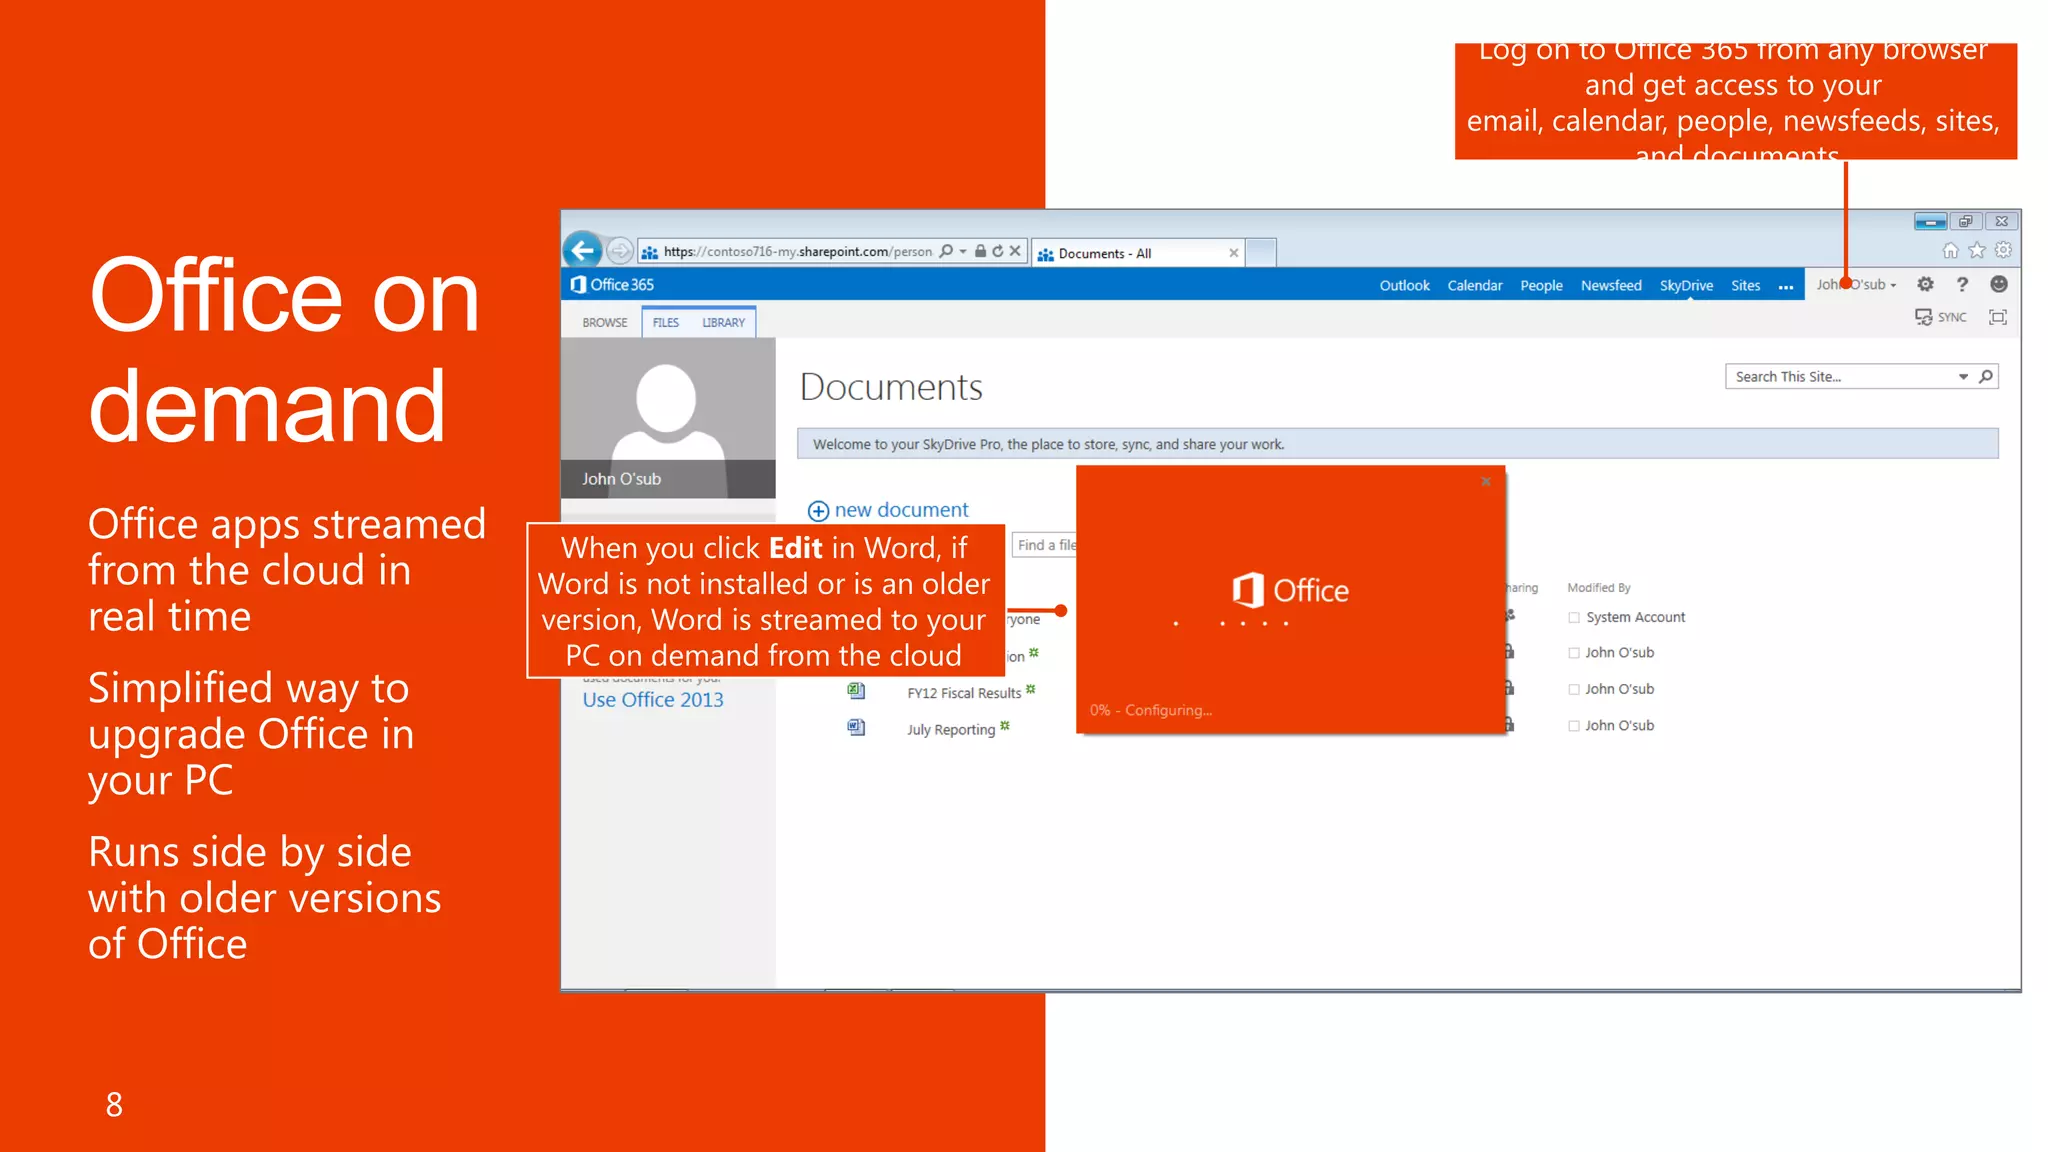Open Calendar from the navigation bar

point(1475,285)
